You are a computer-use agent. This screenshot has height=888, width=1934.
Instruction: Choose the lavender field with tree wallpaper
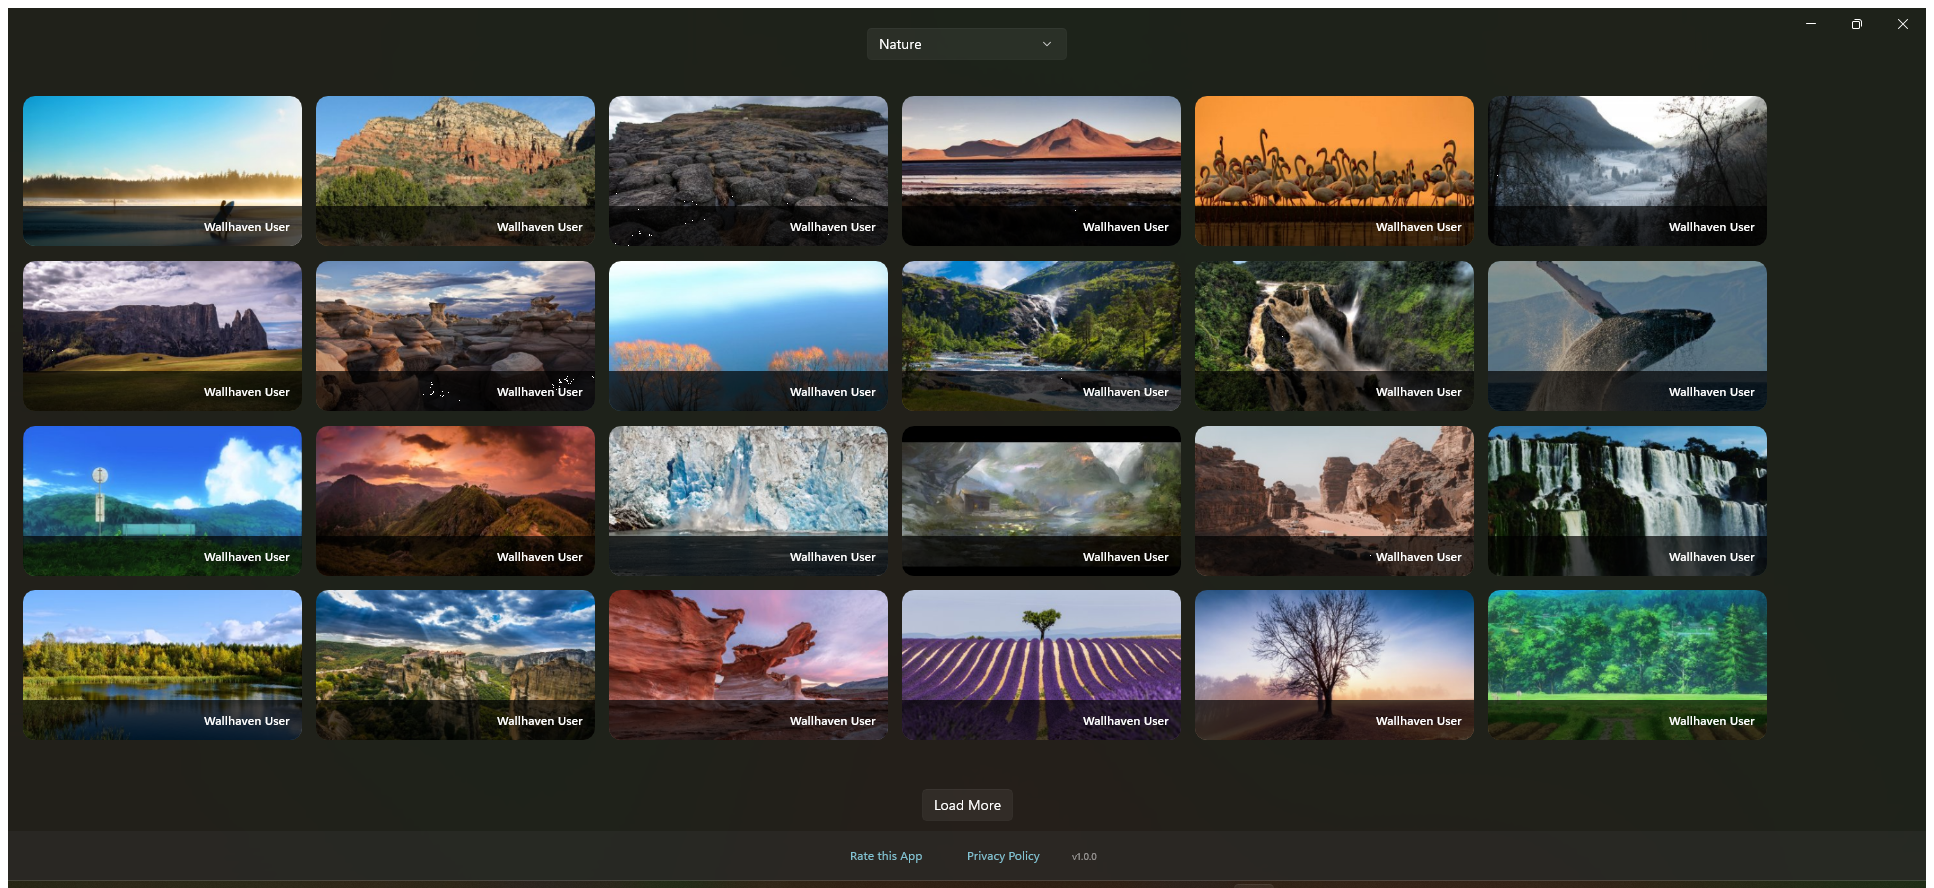click(1041, 665)
